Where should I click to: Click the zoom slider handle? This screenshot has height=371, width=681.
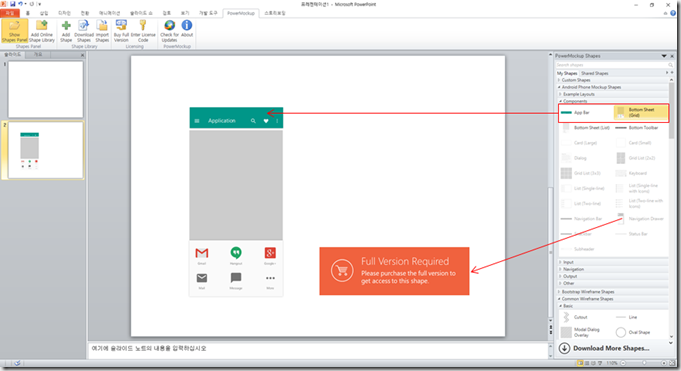pos(644,363)
